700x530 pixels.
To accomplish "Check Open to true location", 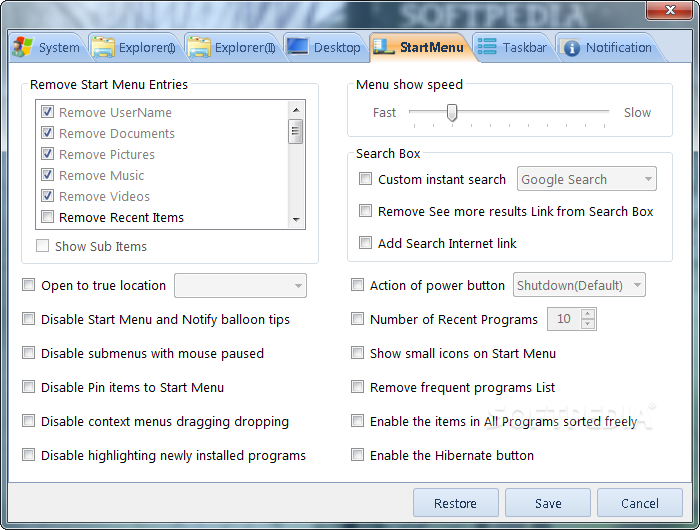I will (x=29, y=285).
